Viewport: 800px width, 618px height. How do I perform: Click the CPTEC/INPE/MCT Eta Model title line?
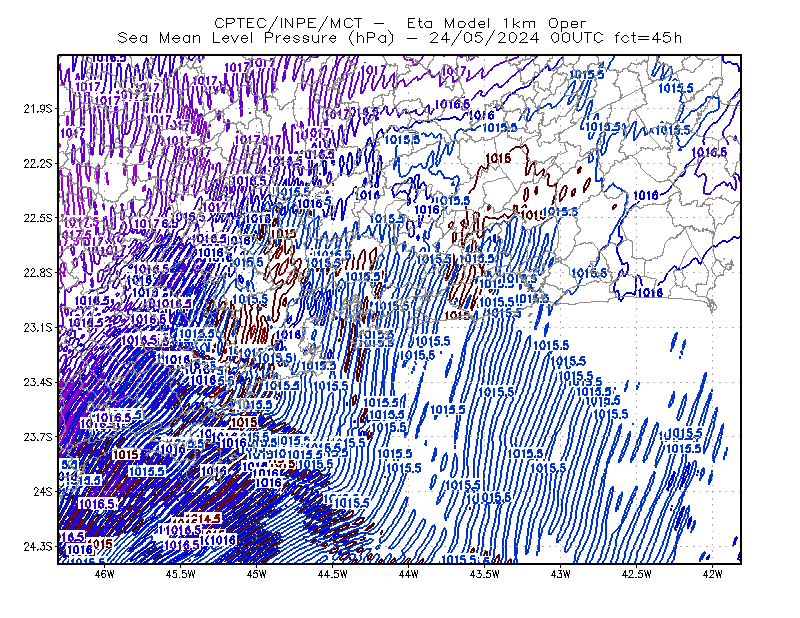point(400,23)
